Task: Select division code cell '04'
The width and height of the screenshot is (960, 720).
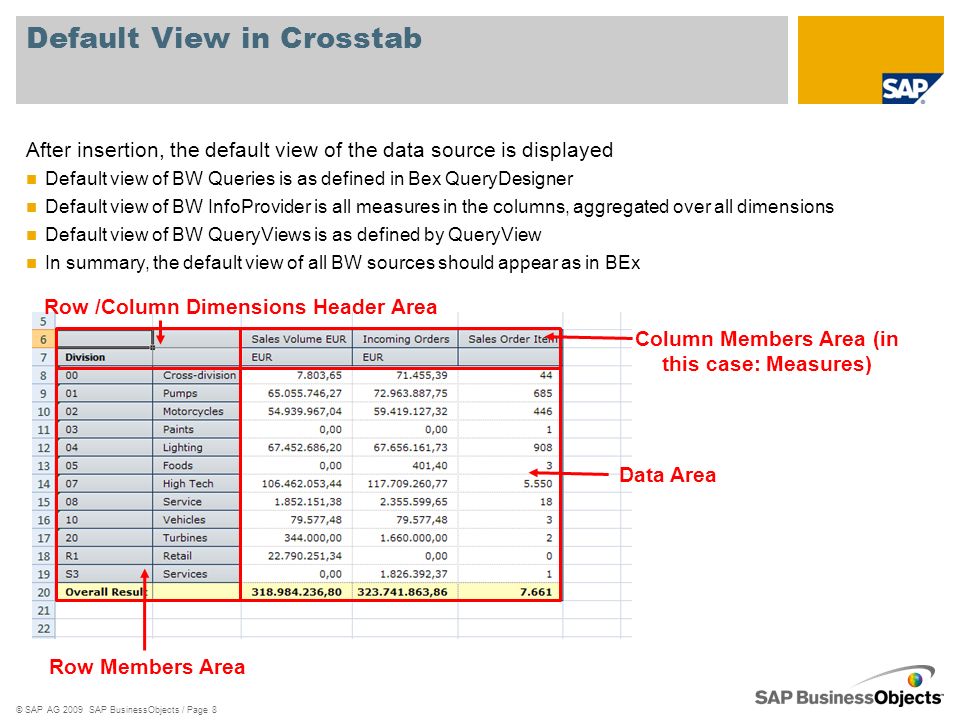Action: 104,448
